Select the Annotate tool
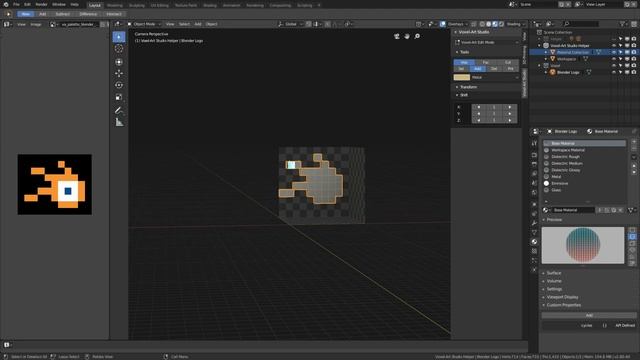The width and height of the screenshot is (640, 360). pos(119,110)
